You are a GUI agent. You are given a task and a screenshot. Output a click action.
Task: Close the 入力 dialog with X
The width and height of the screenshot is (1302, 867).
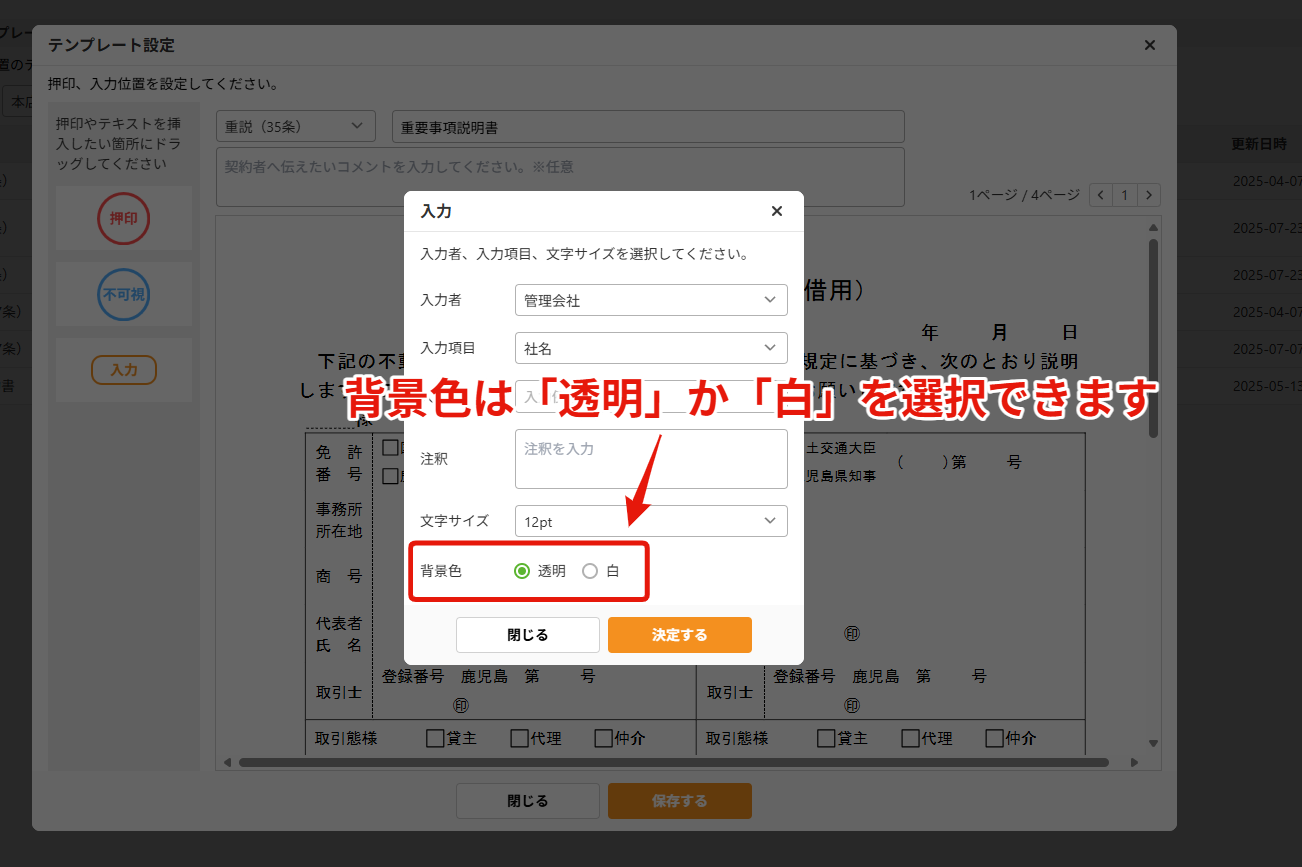[777, 211]
